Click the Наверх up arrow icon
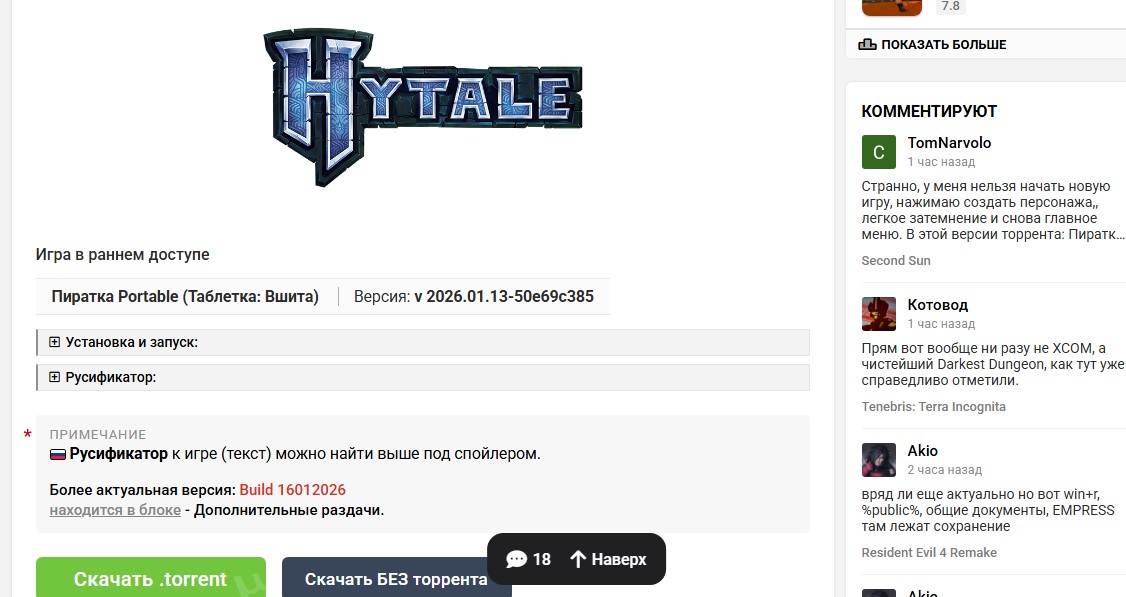 point(578,559)
